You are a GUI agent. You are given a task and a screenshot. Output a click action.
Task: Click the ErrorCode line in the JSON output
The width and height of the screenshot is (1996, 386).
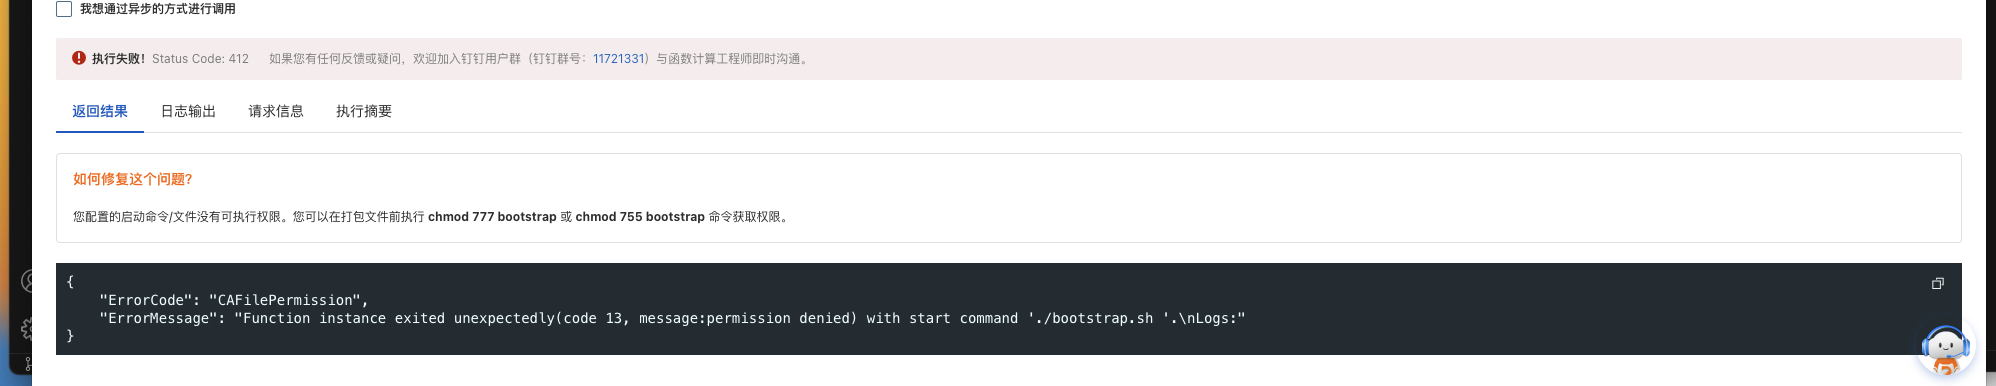coord(234,300)
